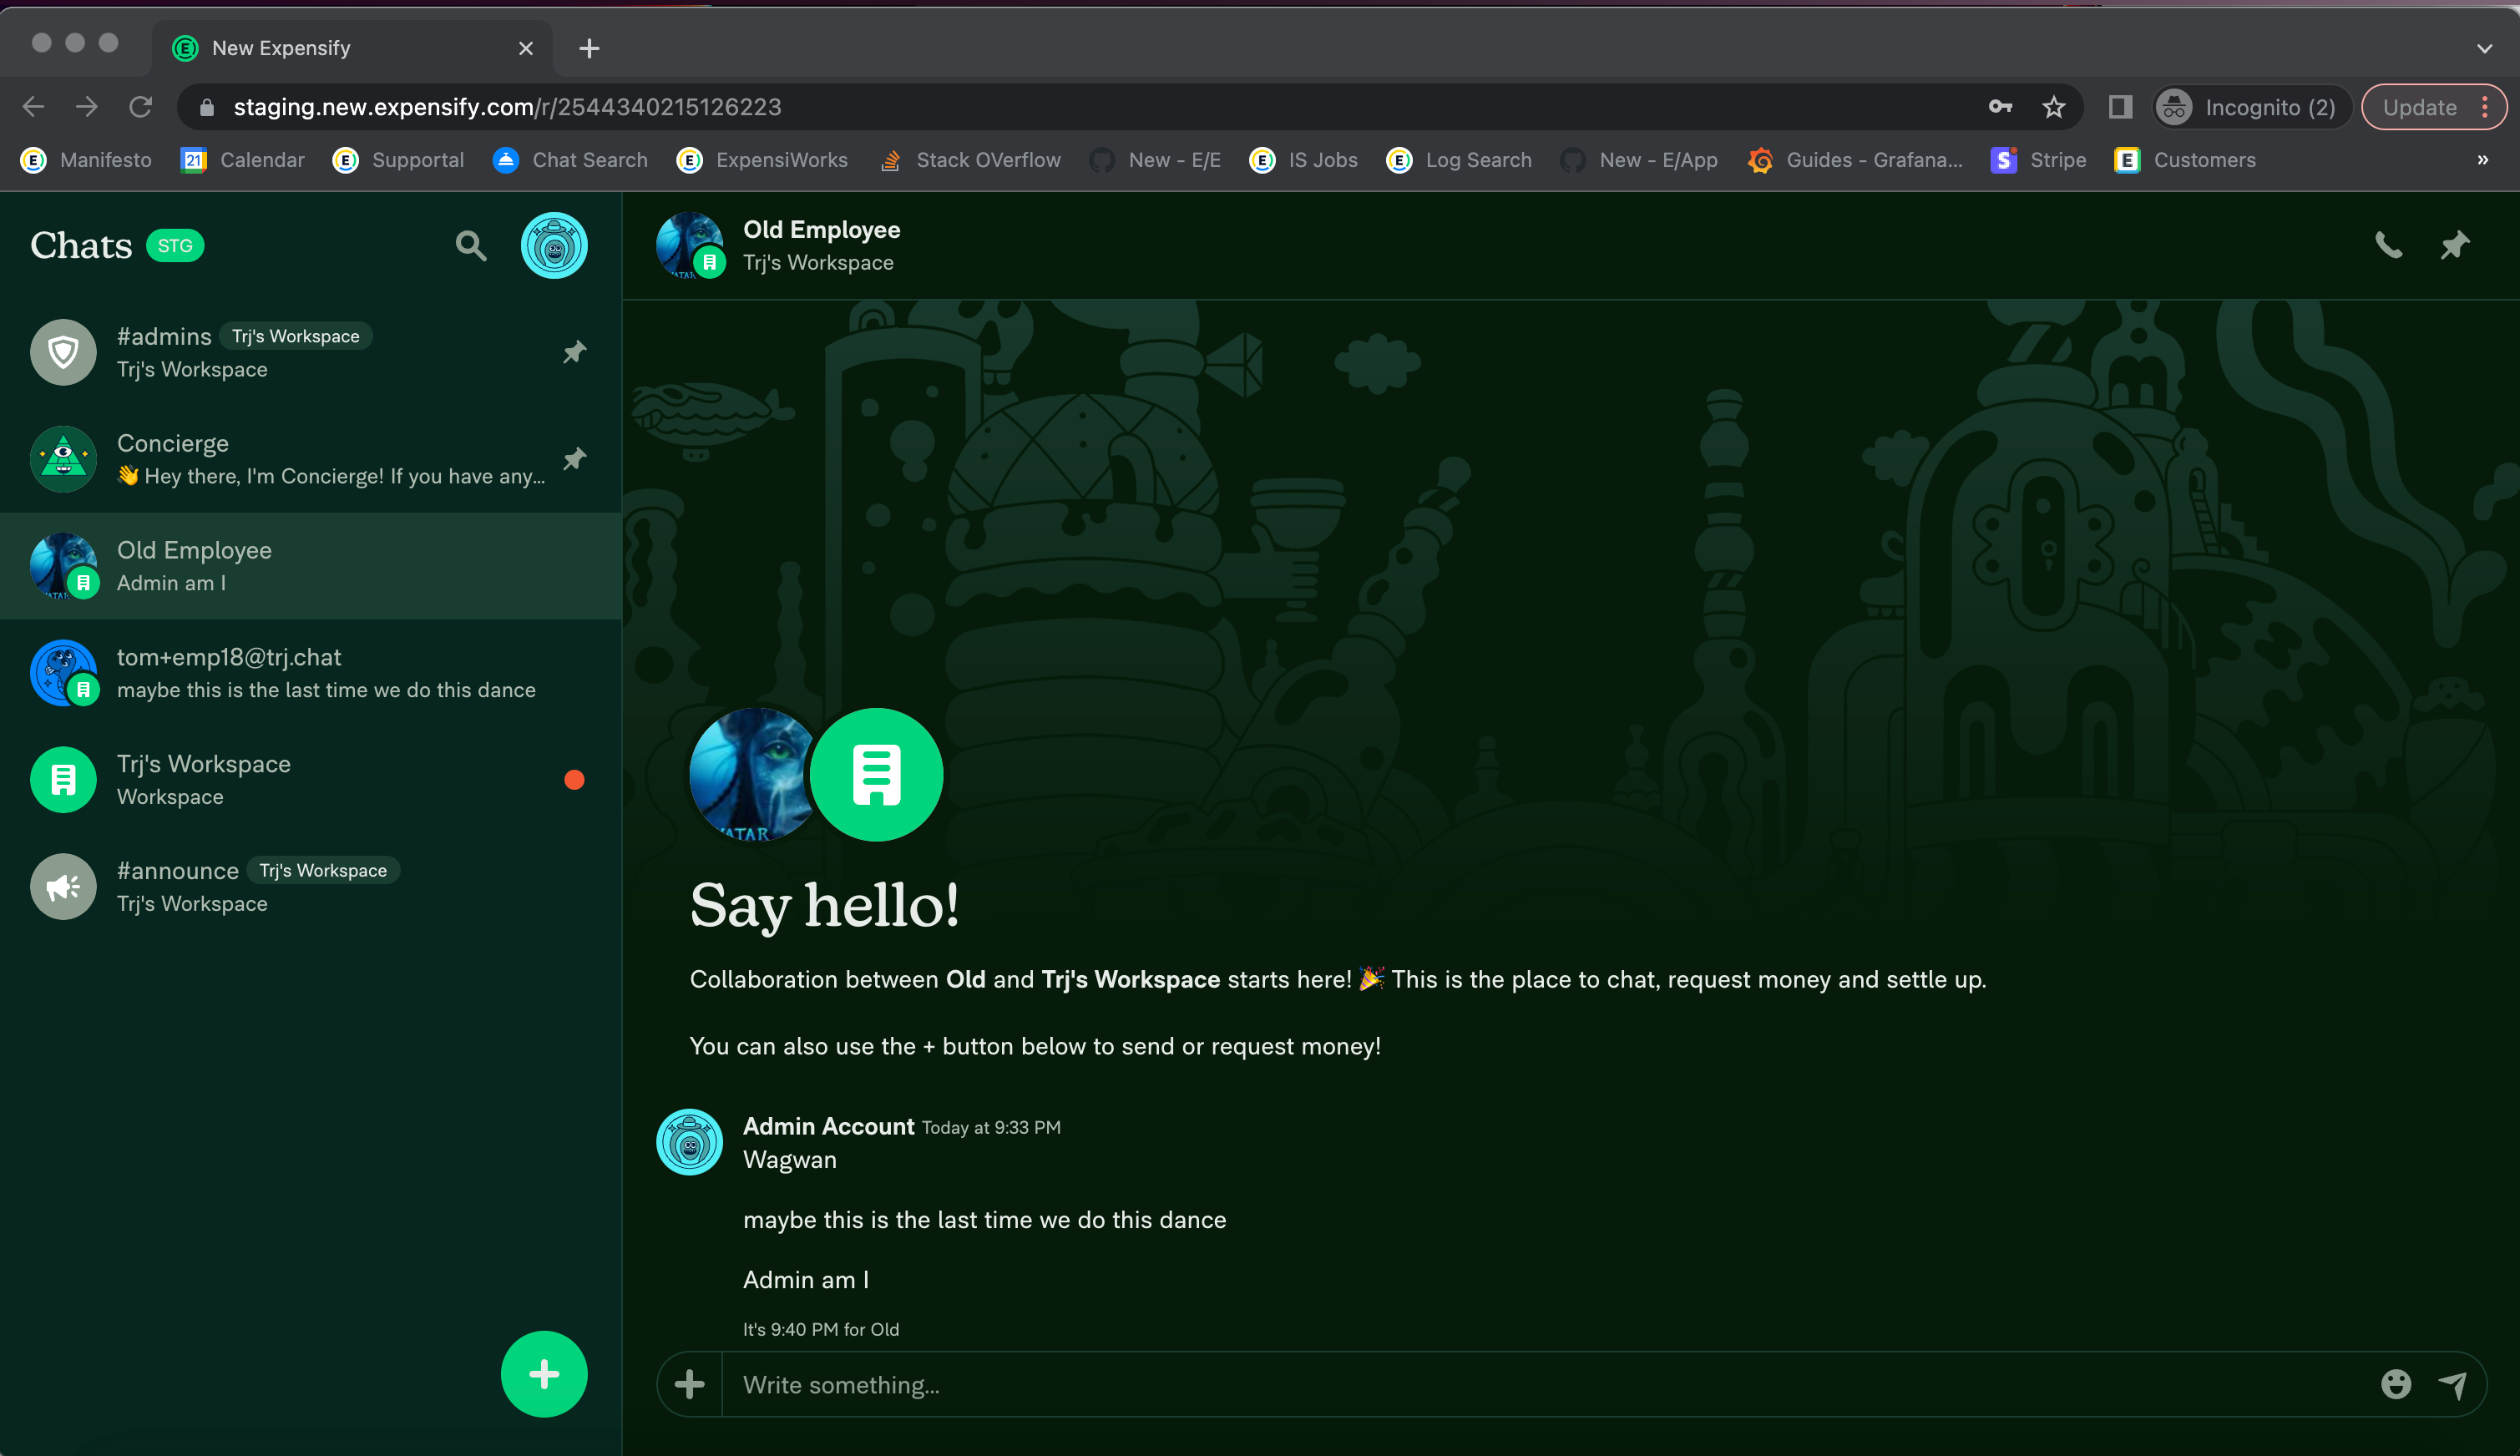Click 'maybe this is the last time' message

(984, 1220)
